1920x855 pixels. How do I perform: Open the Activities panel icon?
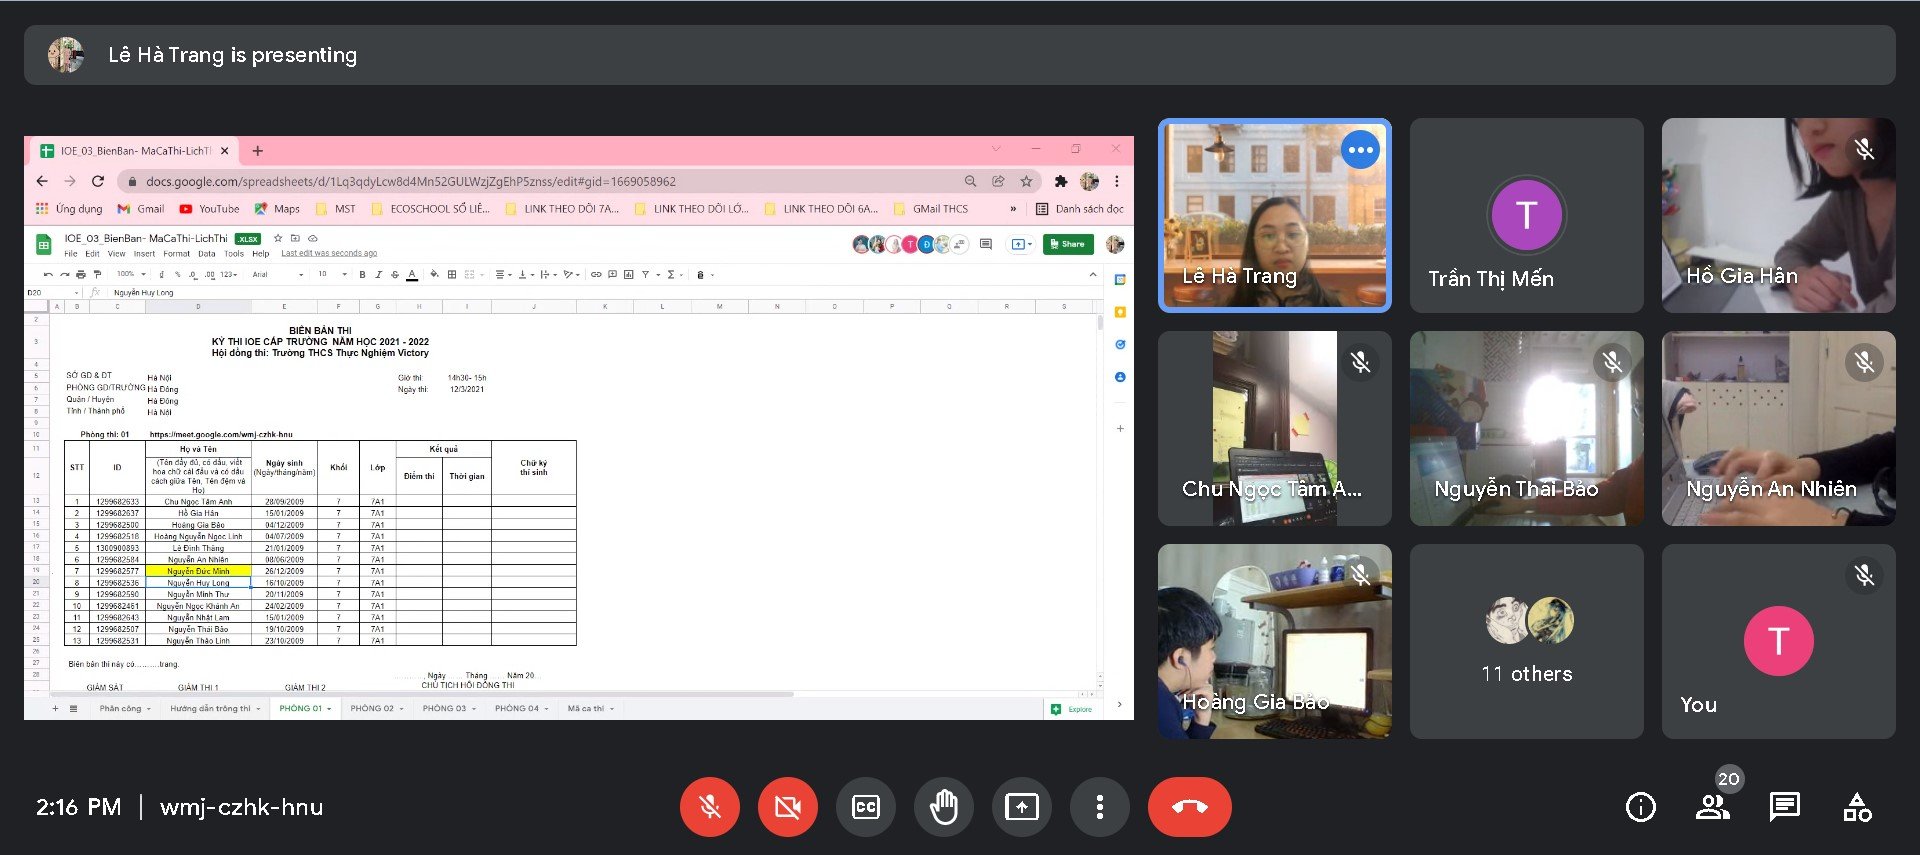pyautogui.click(x=1857, y=807)
